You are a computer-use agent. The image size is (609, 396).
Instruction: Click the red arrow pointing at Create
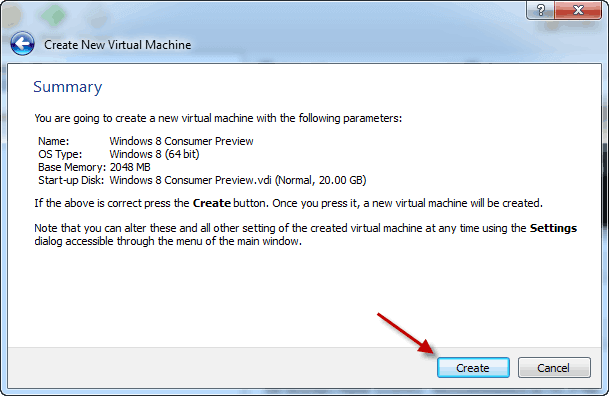(x=405, y=333)
